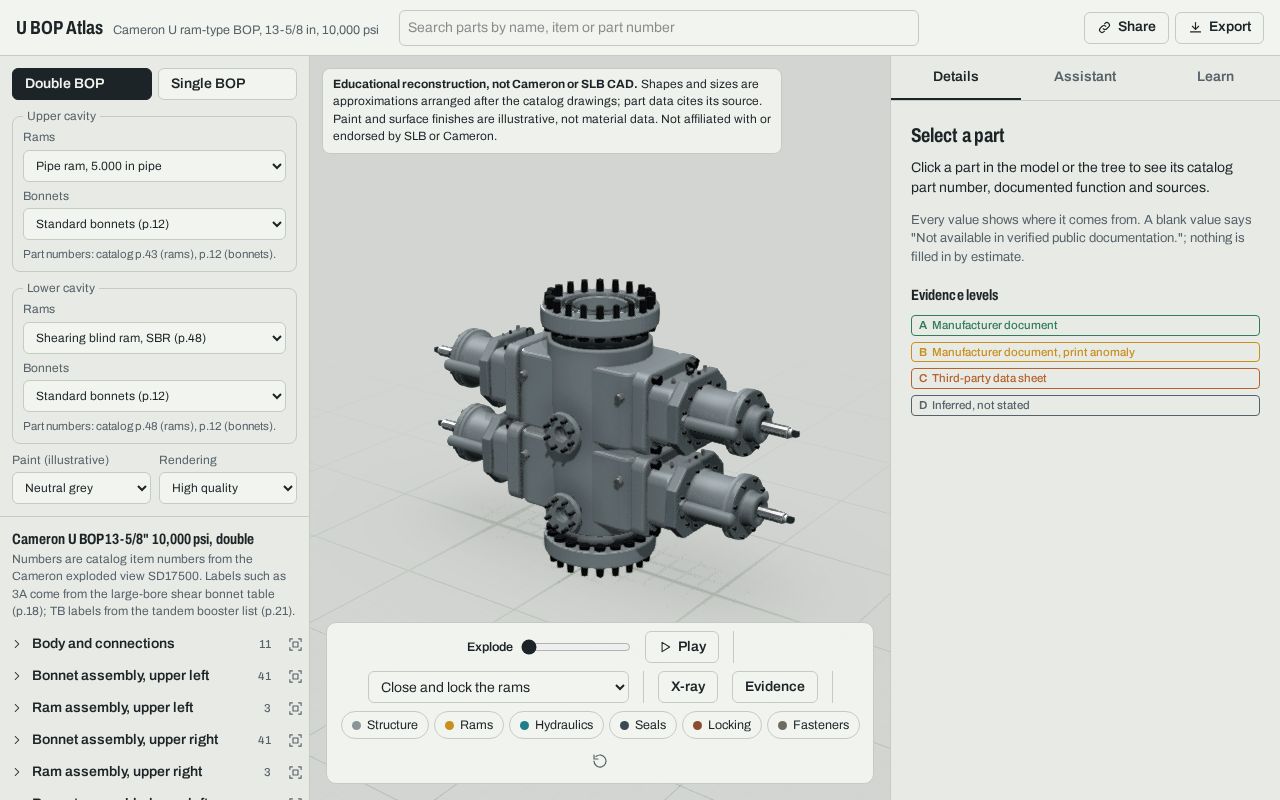Click evidence level C Third-party data sheet
This screenshot has height=800, width=1280.
[1085, 379]
